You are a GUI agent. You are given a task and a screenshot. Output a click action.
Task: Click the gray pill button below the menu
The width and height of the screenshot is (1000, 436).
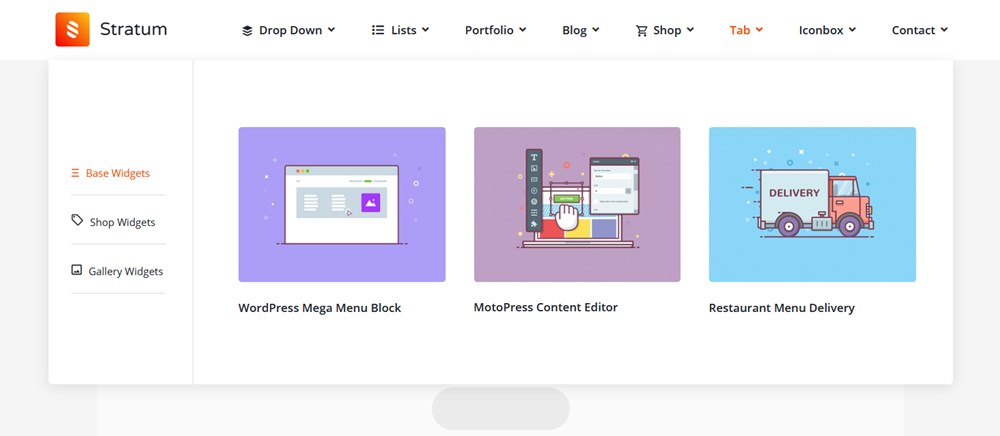(501, 409)
